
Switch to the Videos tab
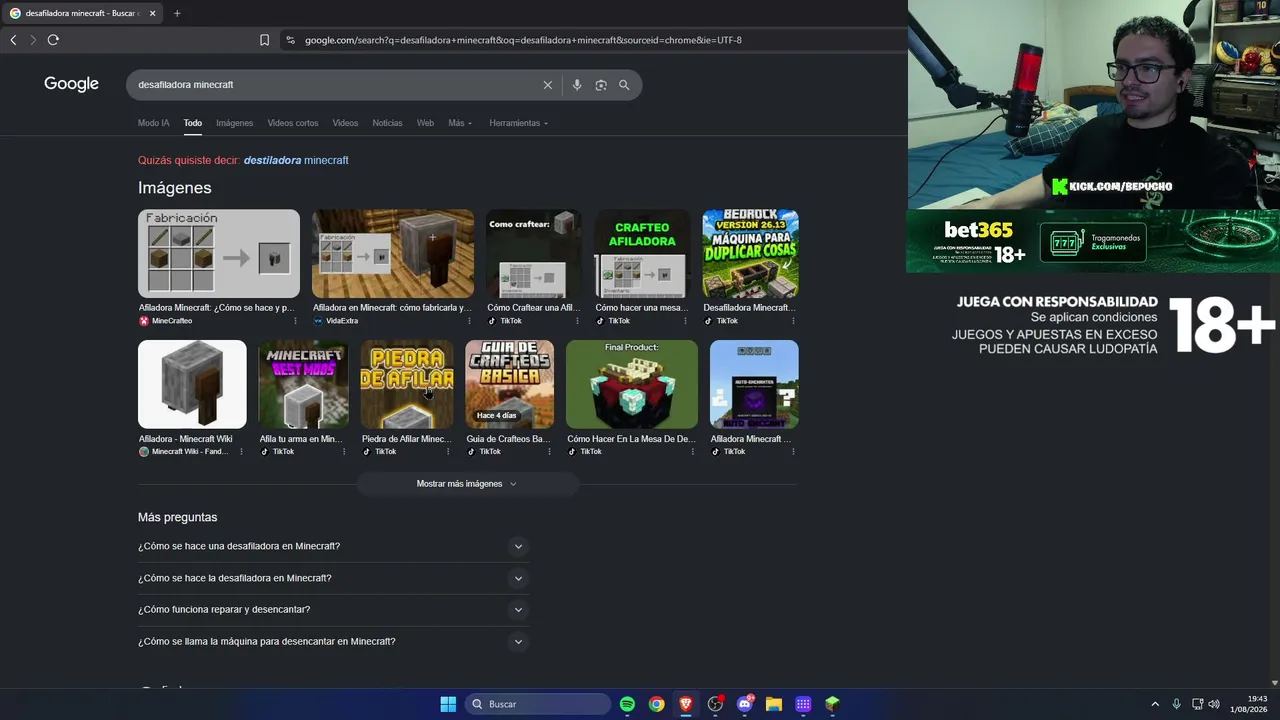pyautogui.click(x=345, y=123)
